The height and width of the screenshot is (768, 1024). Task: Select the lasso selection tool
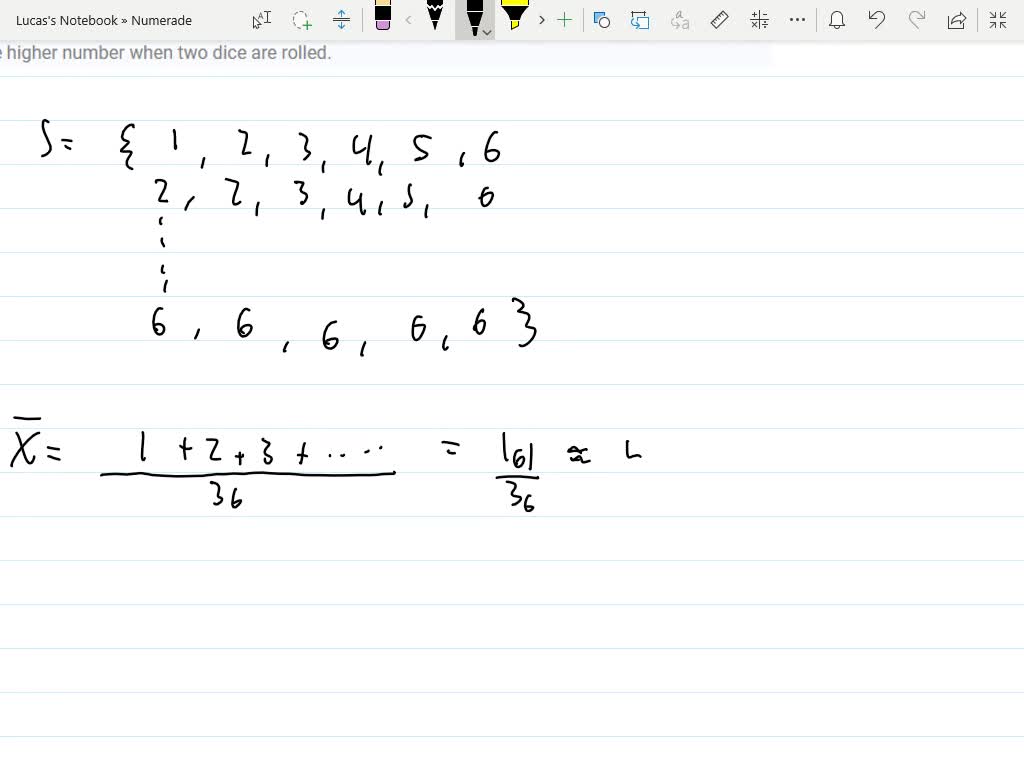pyautogui.click(x=299, y=20)
